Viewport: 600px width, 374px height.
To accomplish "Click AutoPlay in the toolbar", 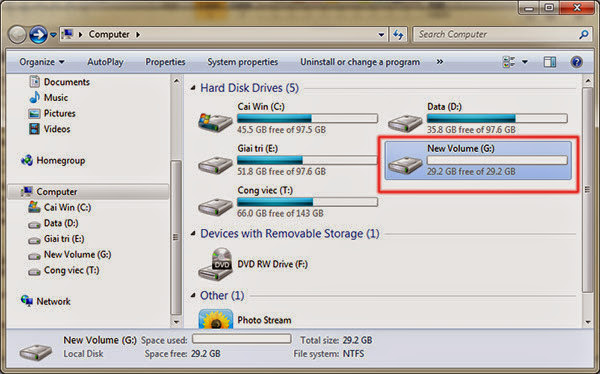I will tap(105, 62).
